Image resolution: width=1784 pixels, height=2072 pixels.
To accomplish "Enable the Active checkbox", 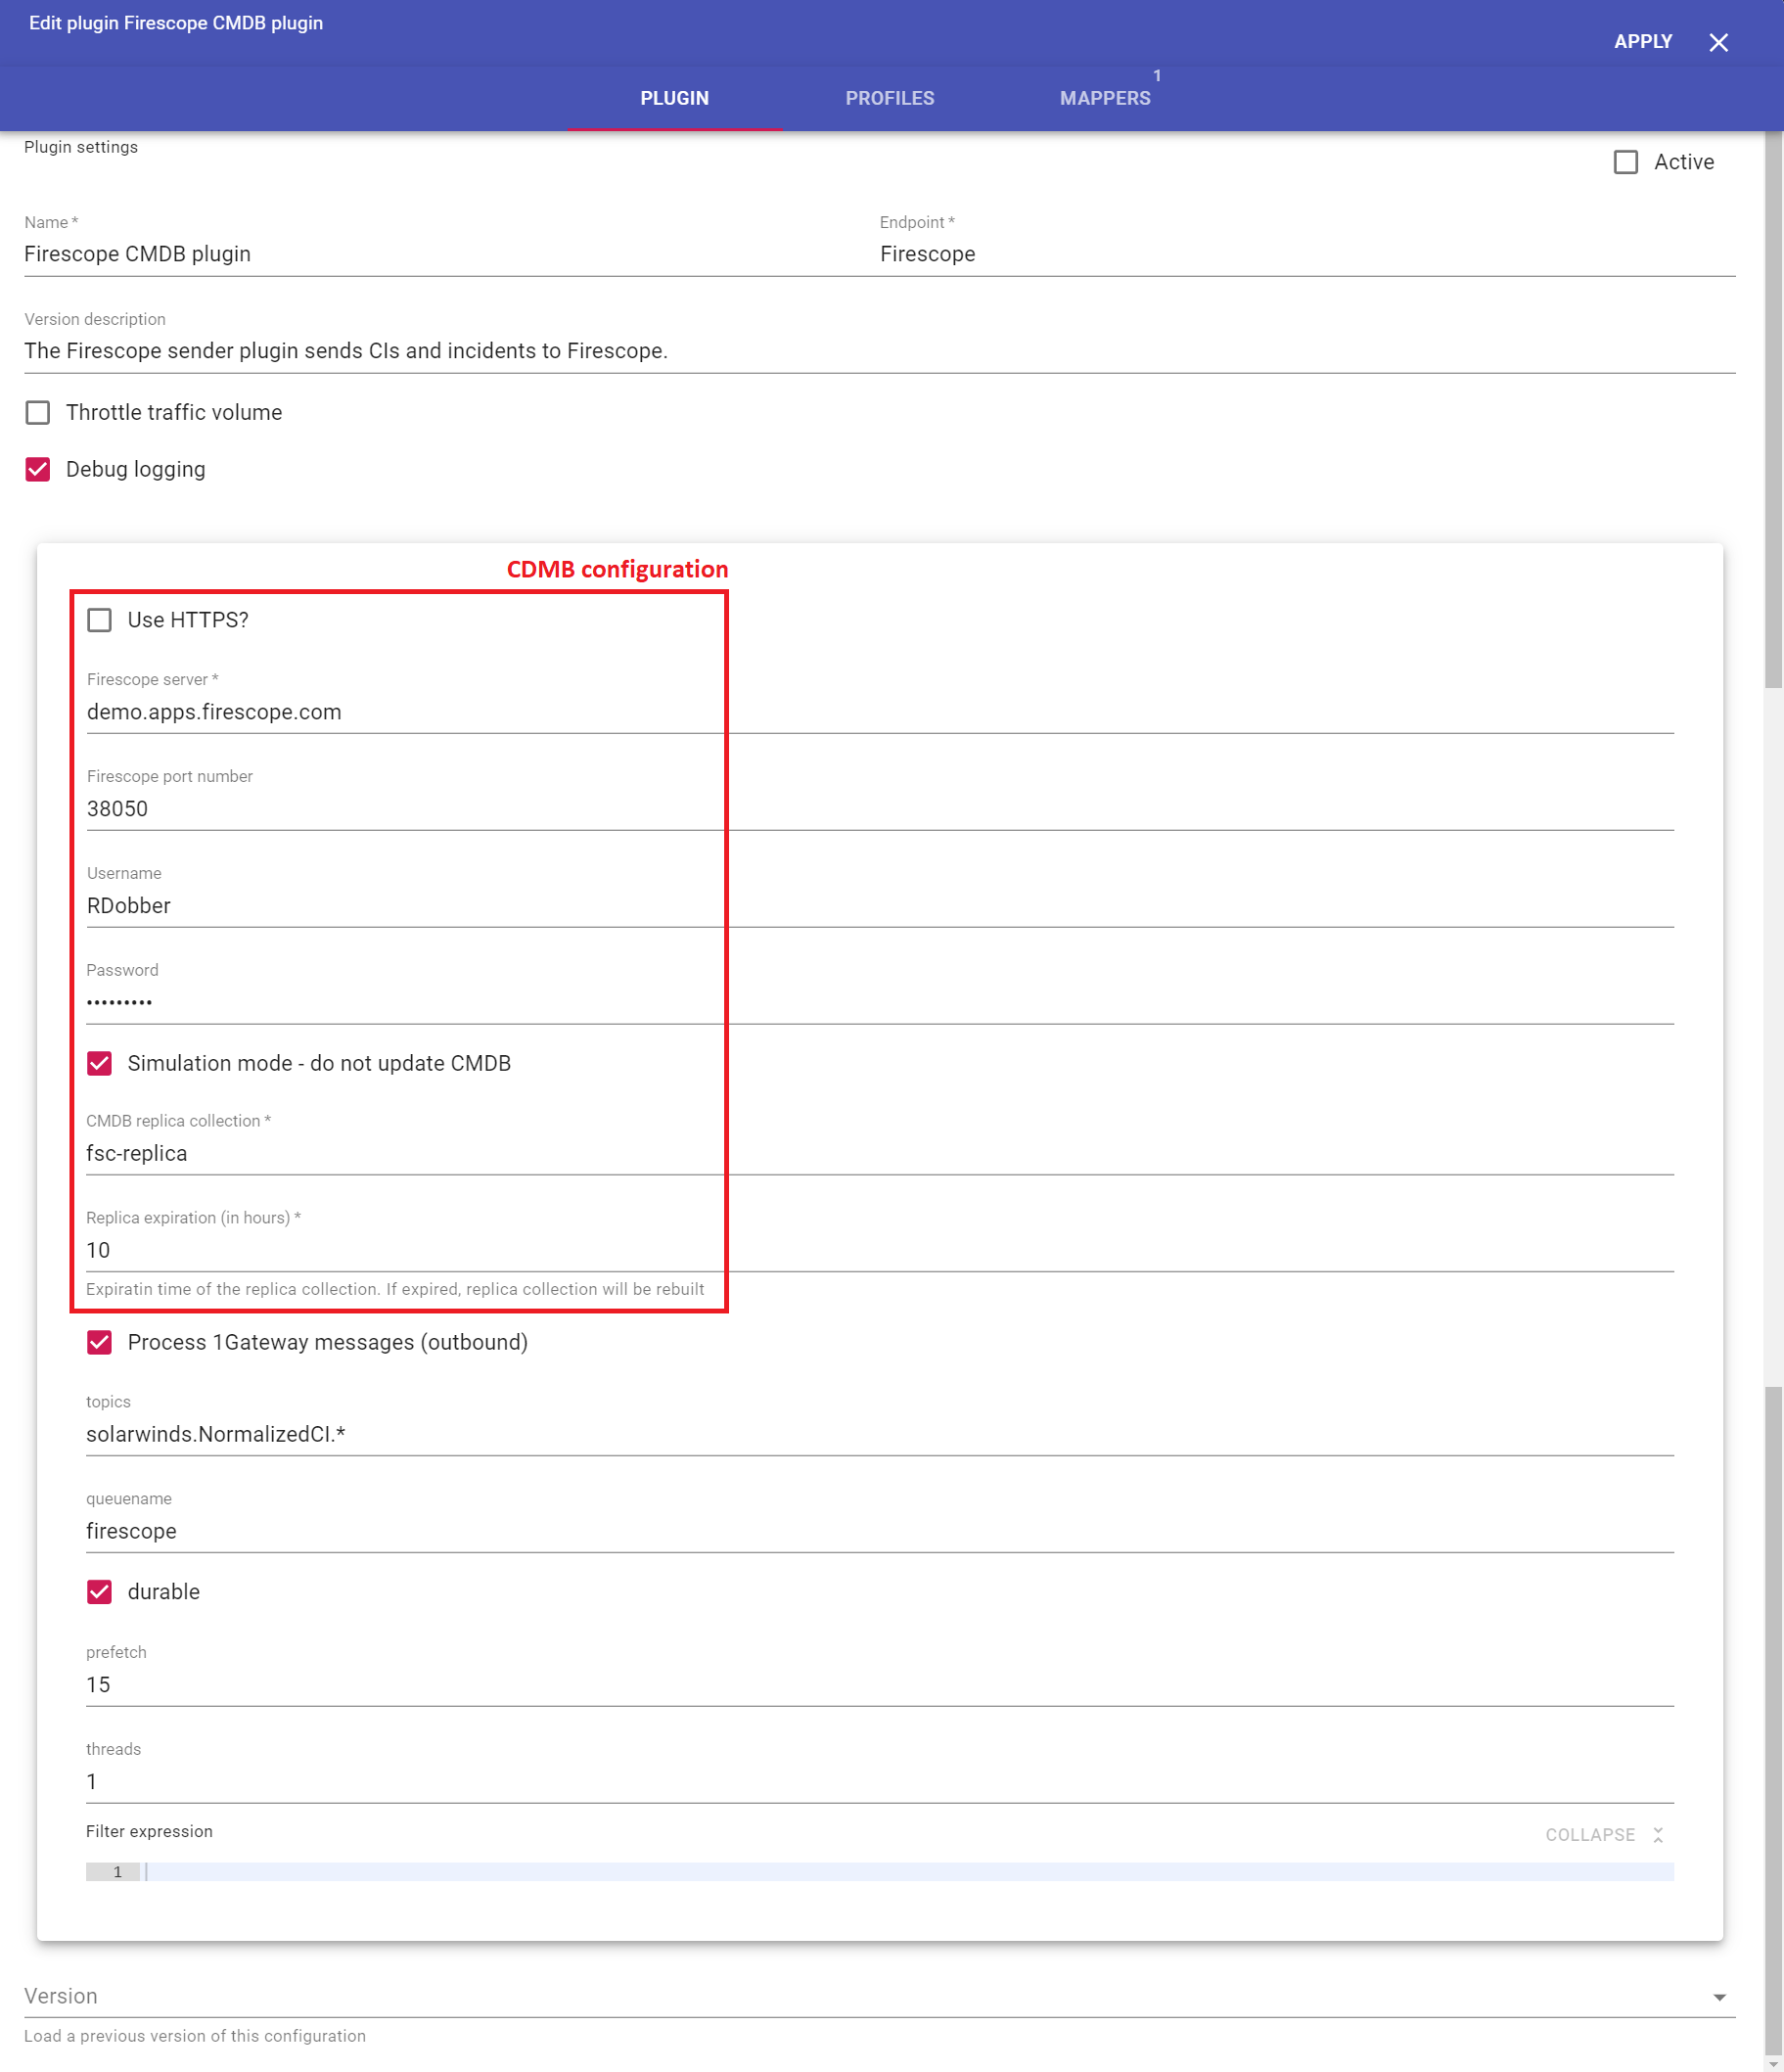I will (x=1625, y=162).
